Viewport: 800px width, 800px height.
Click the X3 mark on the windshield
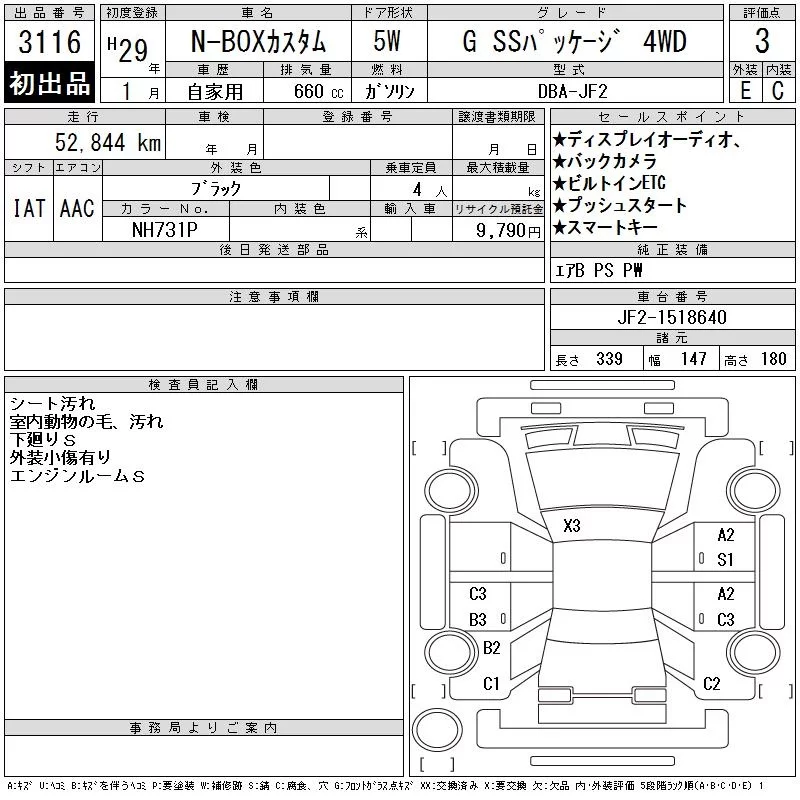[x=572, y=526]
